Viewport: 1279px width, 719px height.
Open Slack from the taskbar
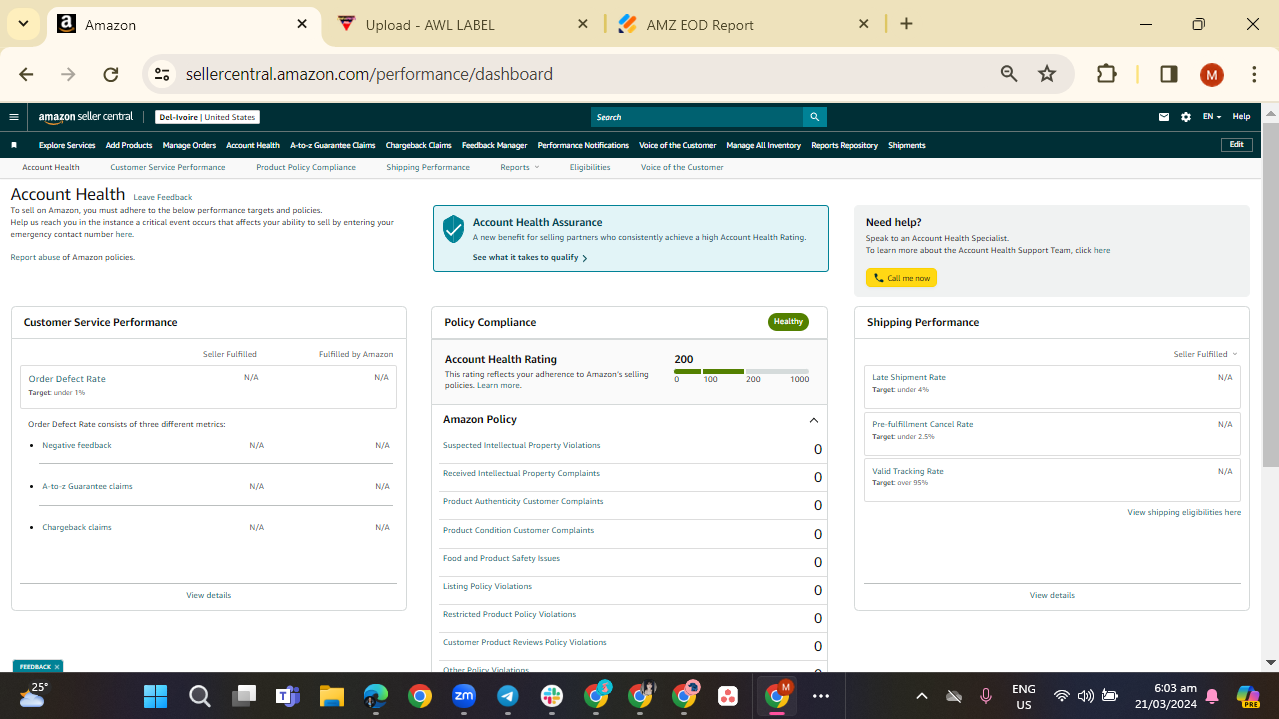click(552, 696)
